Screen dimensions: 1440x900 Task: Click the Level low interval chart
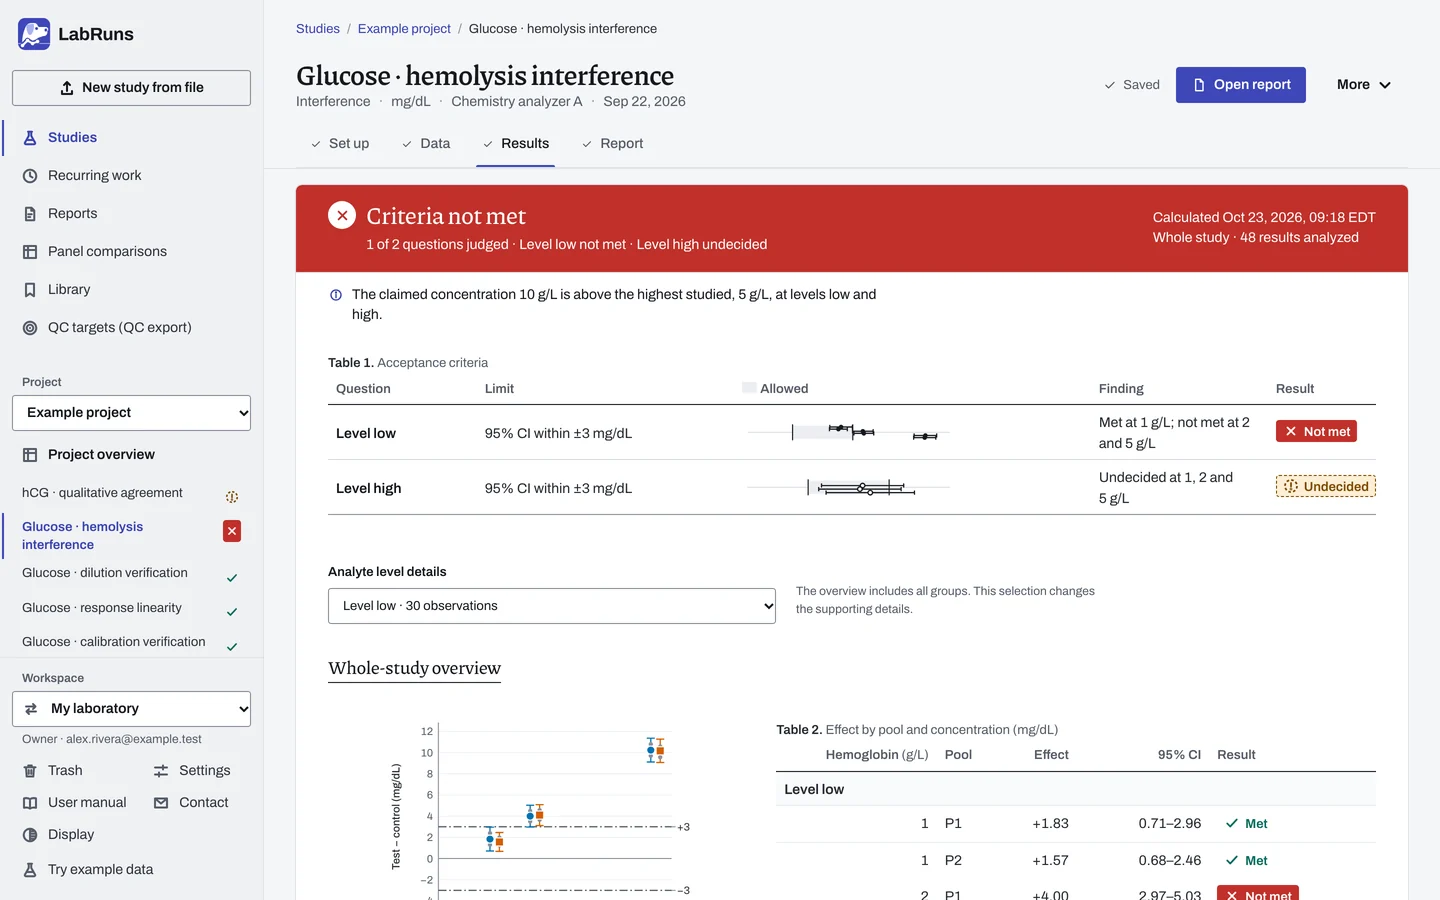[x=848, y=432]
